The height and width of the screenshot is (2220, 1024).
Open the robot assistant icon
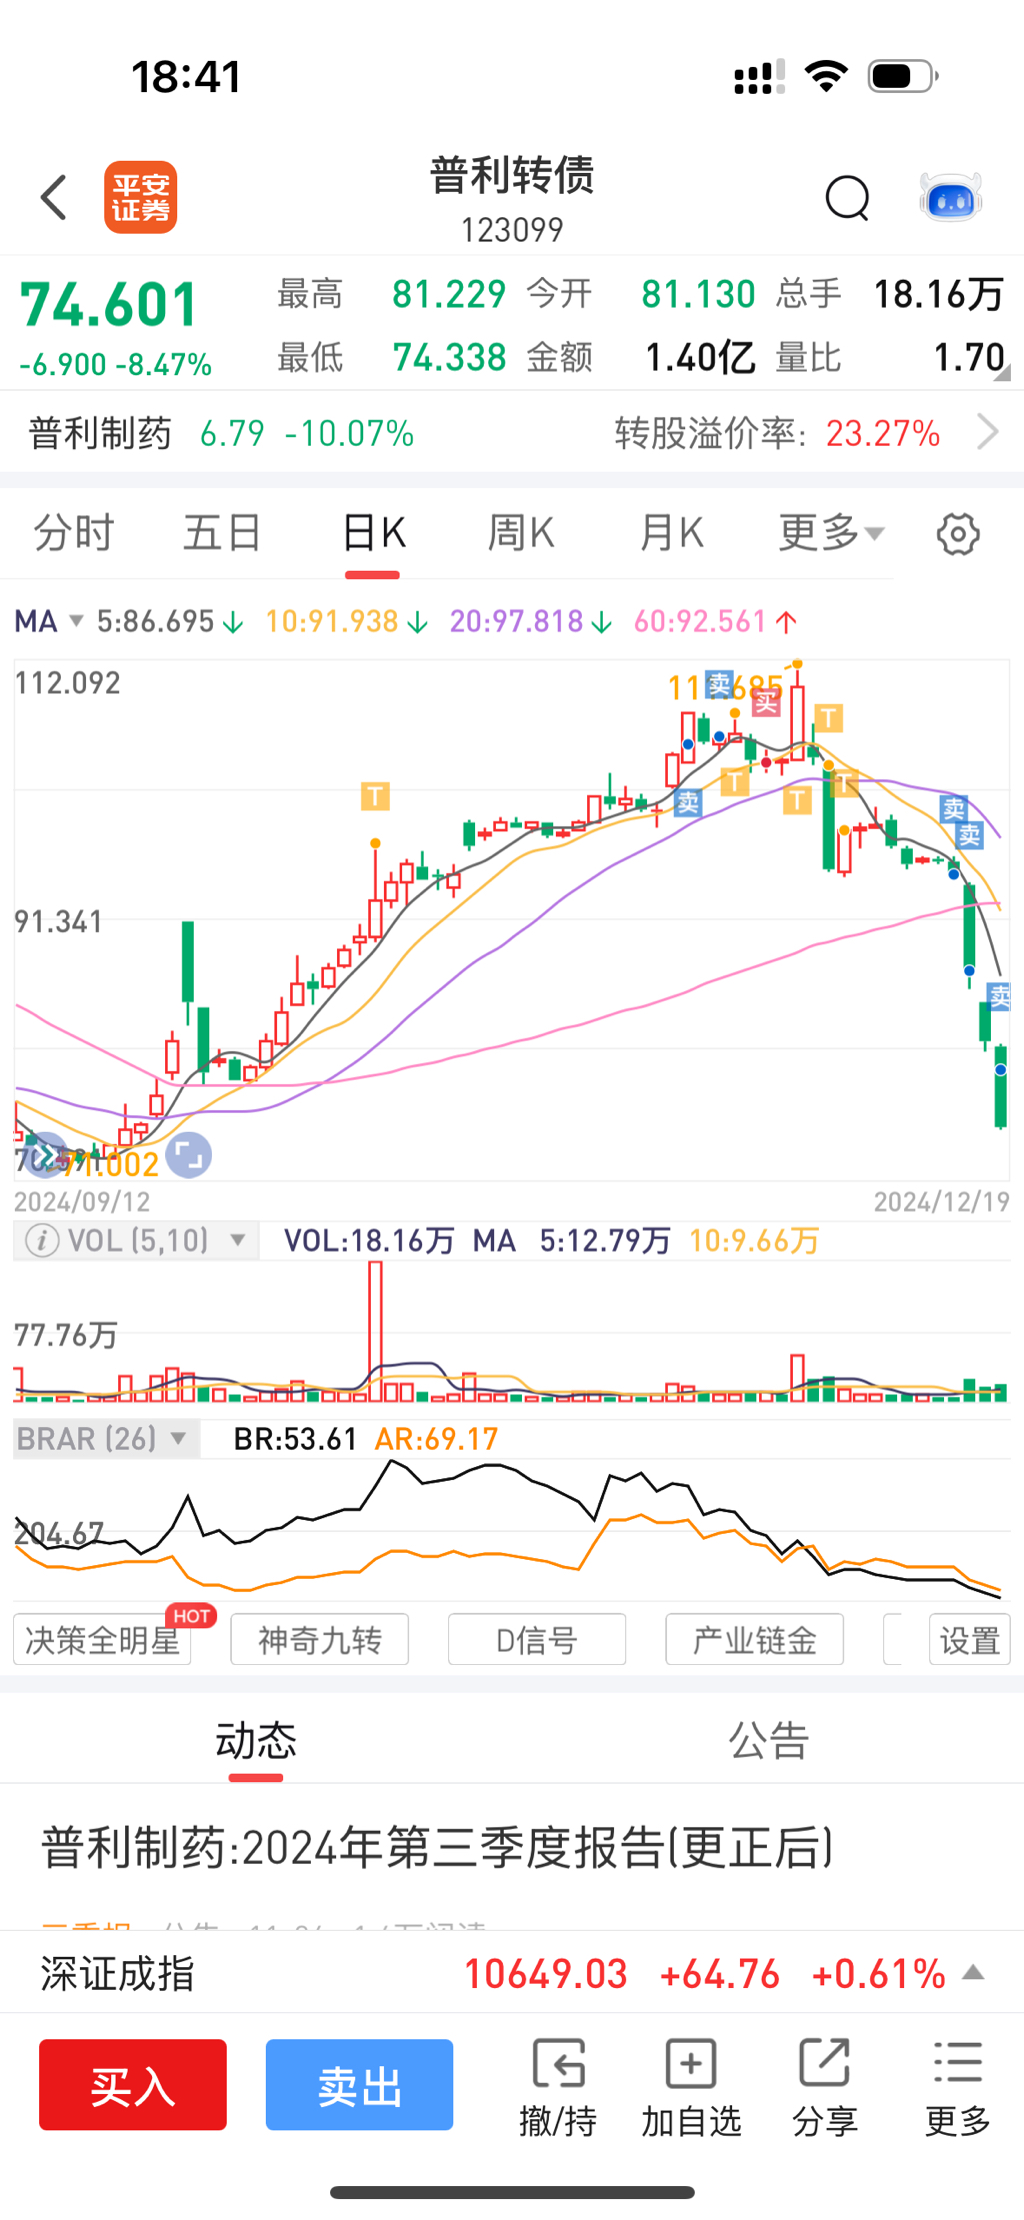tap(951, 197)
